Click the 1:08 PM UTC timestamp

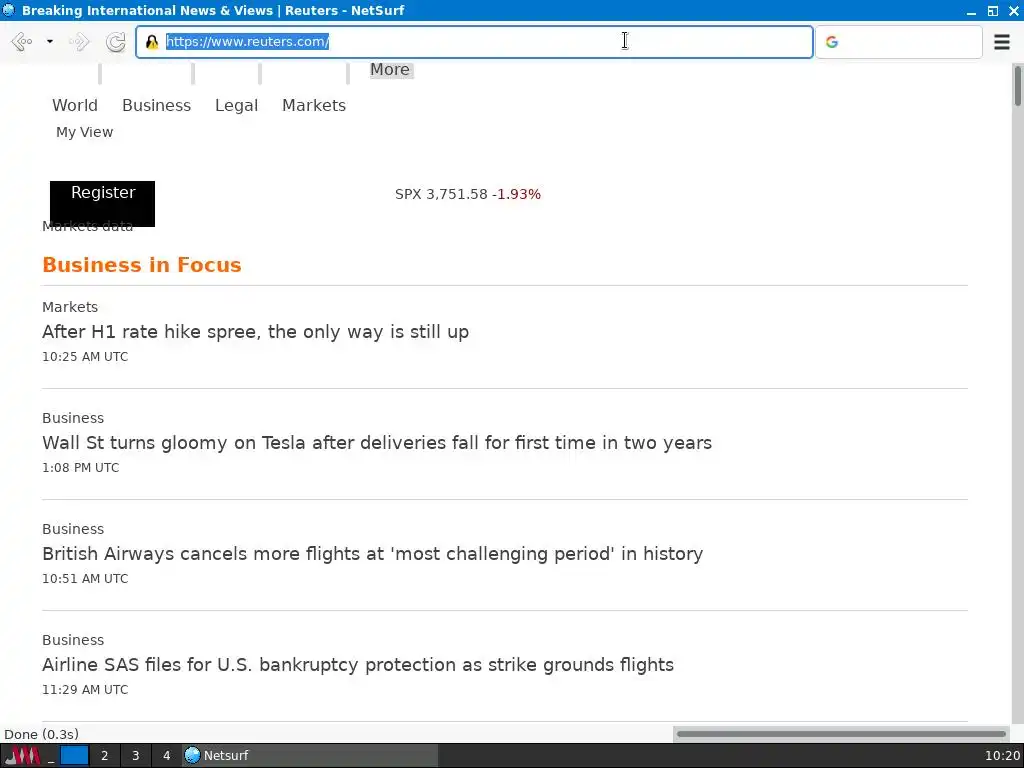[80, 468]
